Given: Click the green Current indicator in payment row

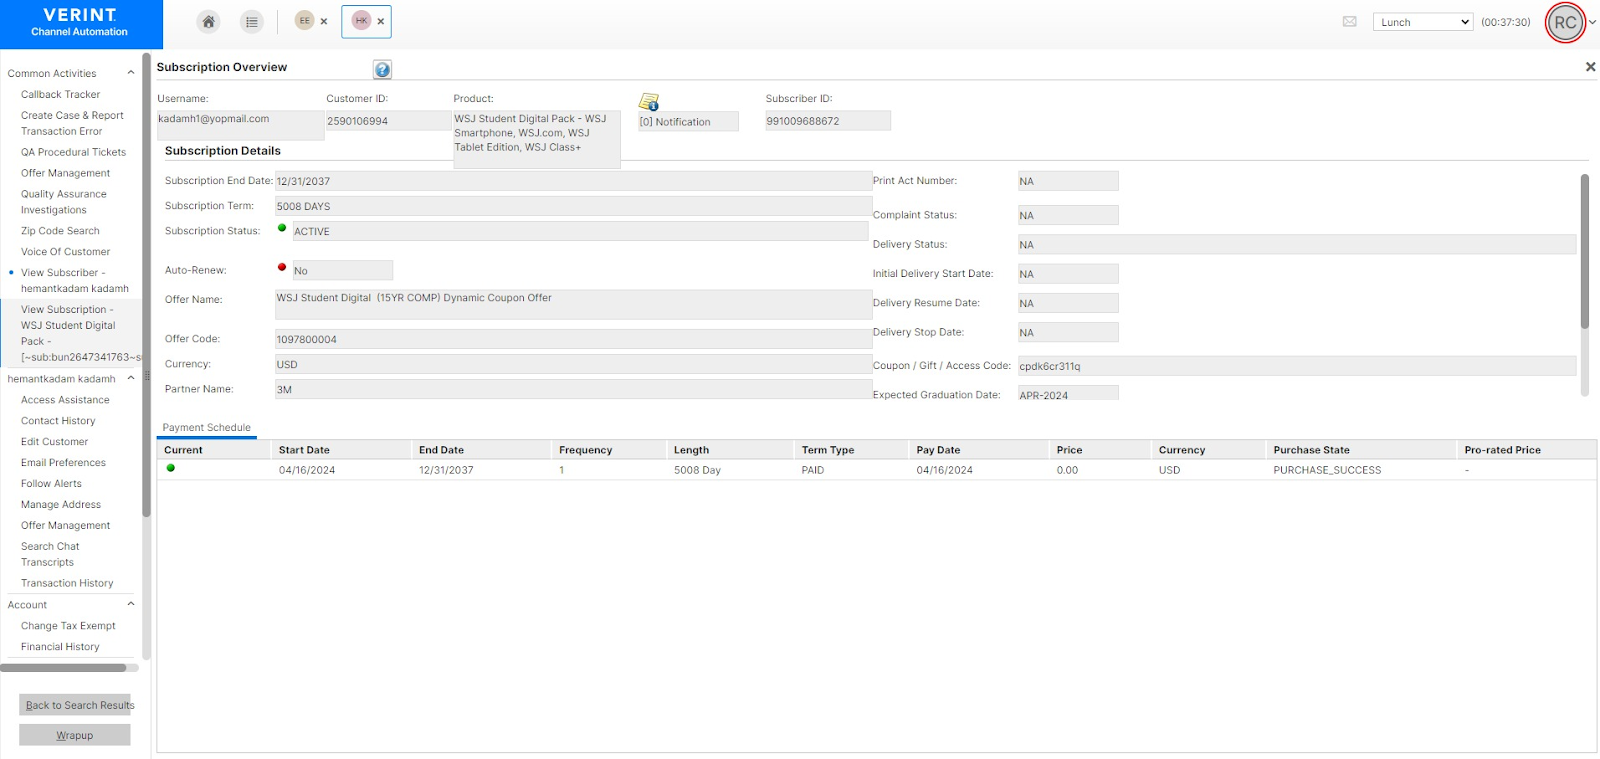Looking at the screenshot, I should point(171,468).
